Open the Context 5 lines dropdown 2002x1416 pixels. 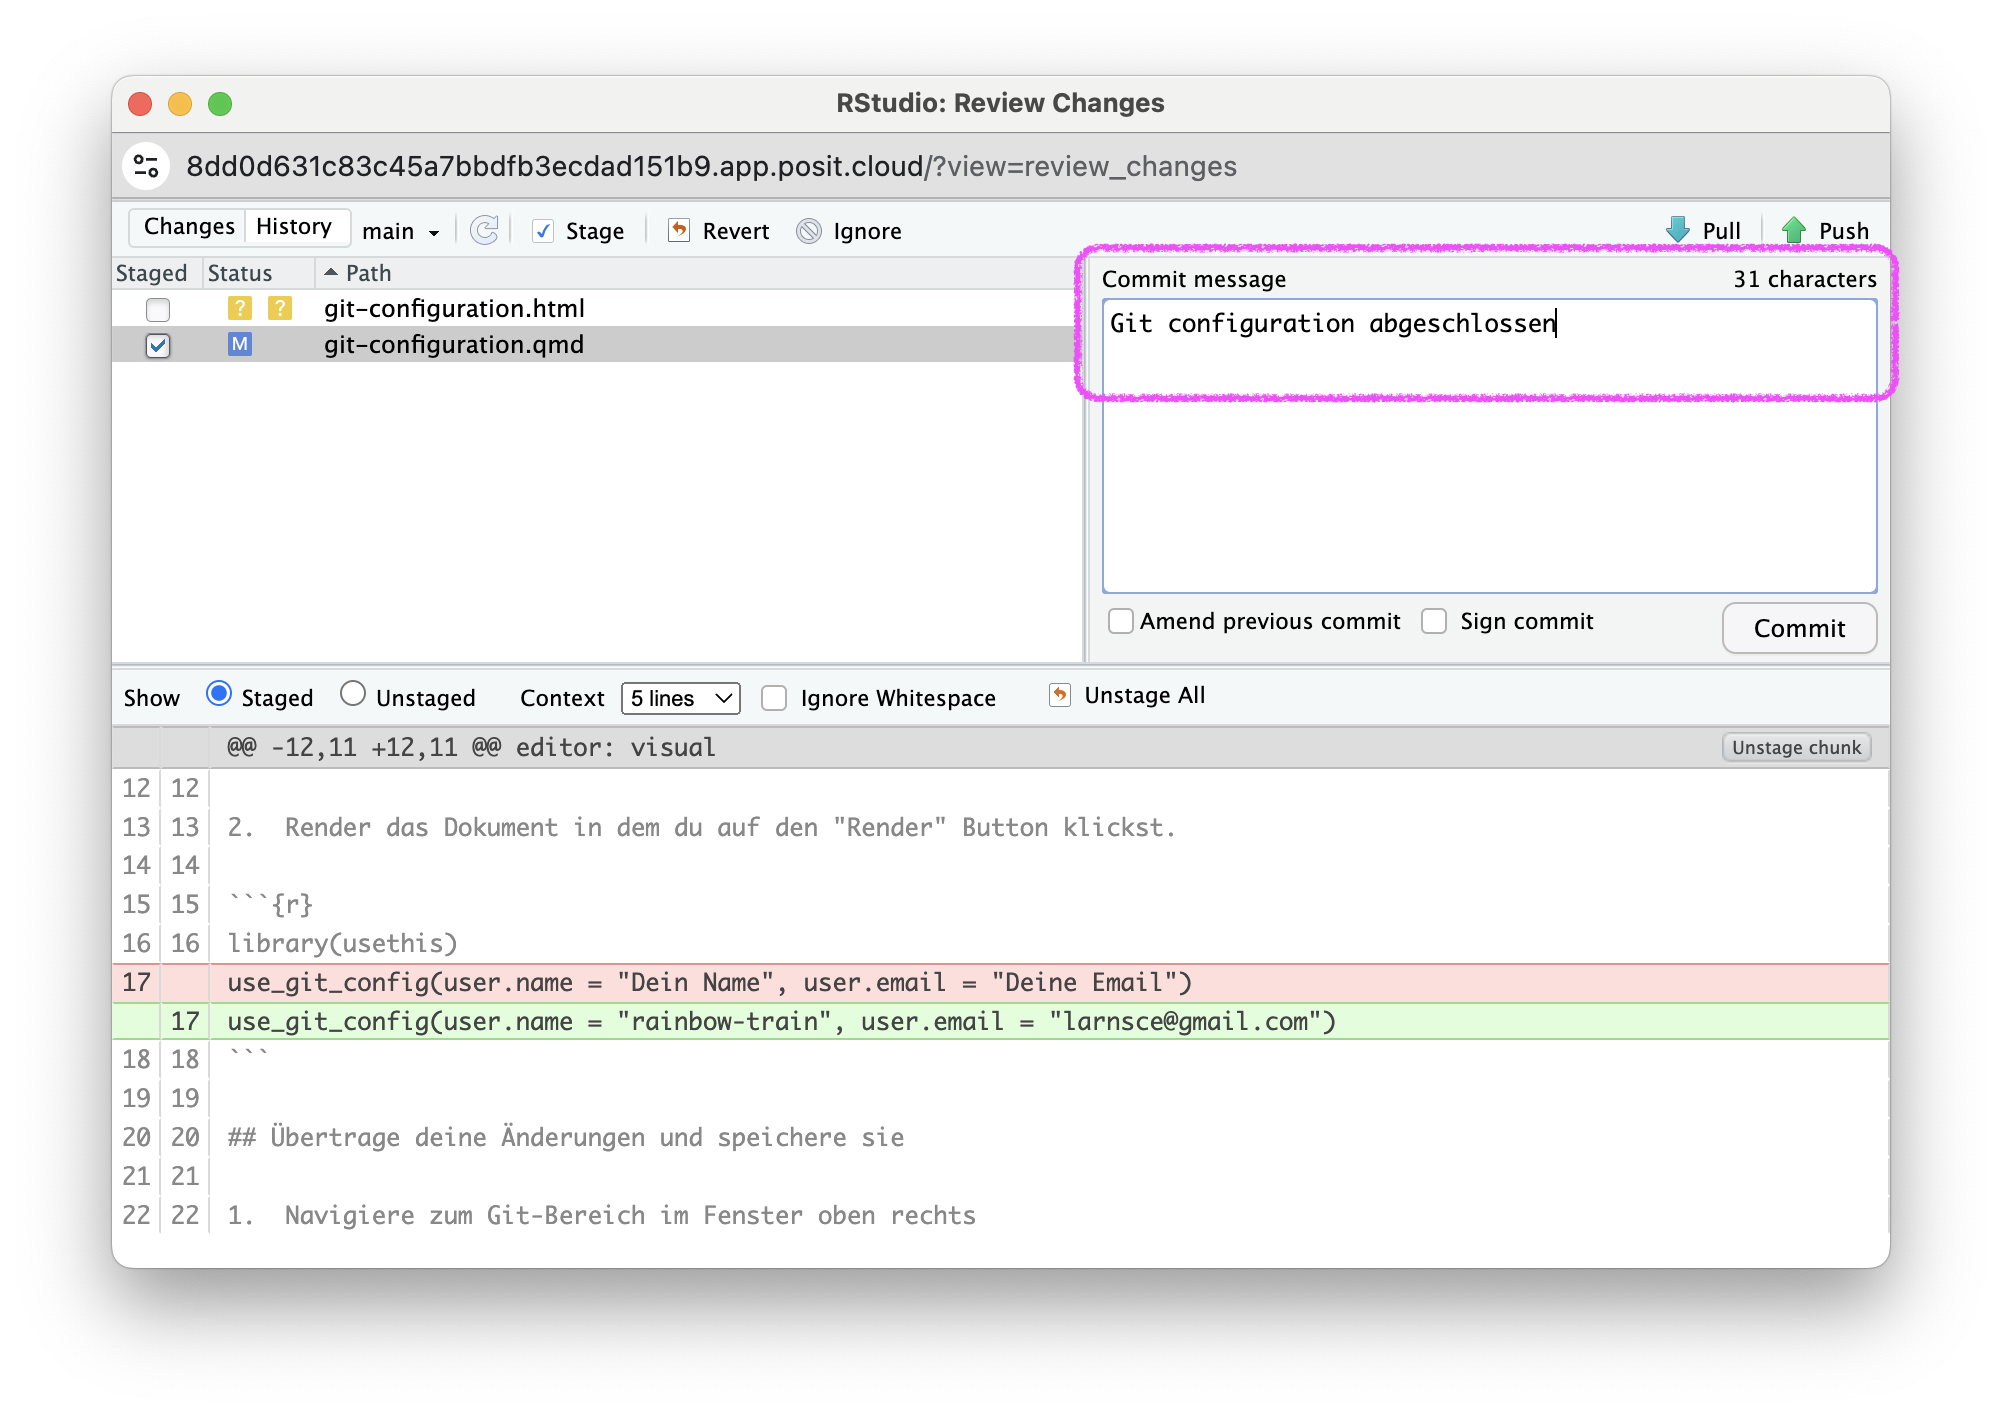(681, 698)
